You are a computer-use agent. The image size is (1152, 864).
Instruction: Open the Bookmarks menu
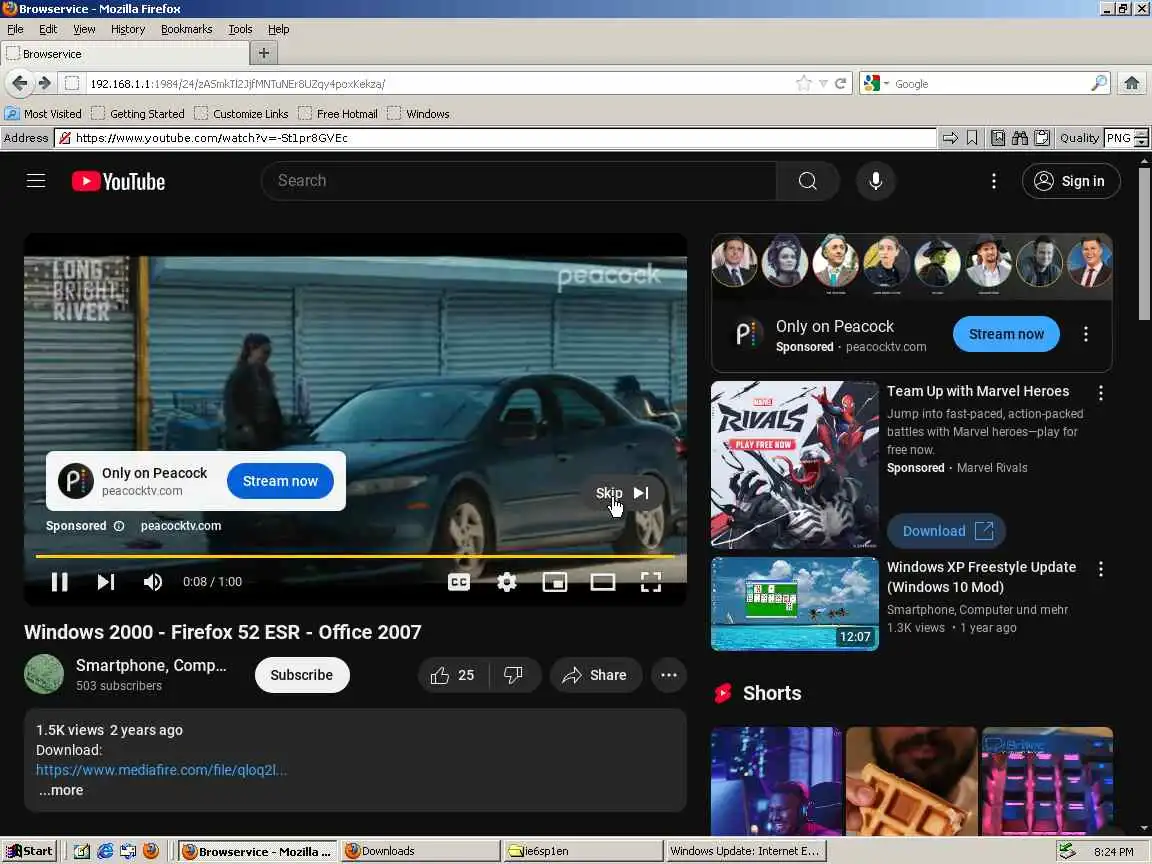tap(187, 29)
